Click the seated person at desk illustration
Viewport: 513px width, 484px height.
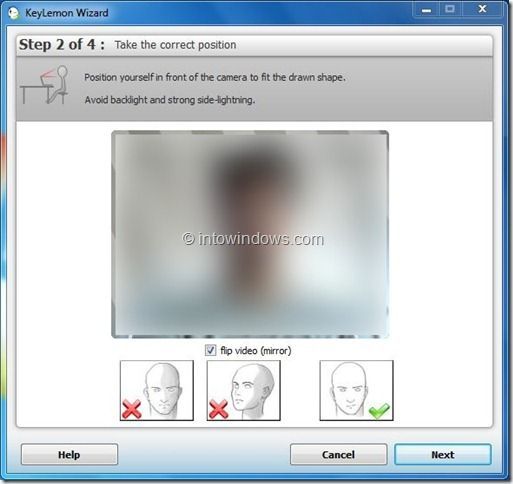tap(44, 84)
